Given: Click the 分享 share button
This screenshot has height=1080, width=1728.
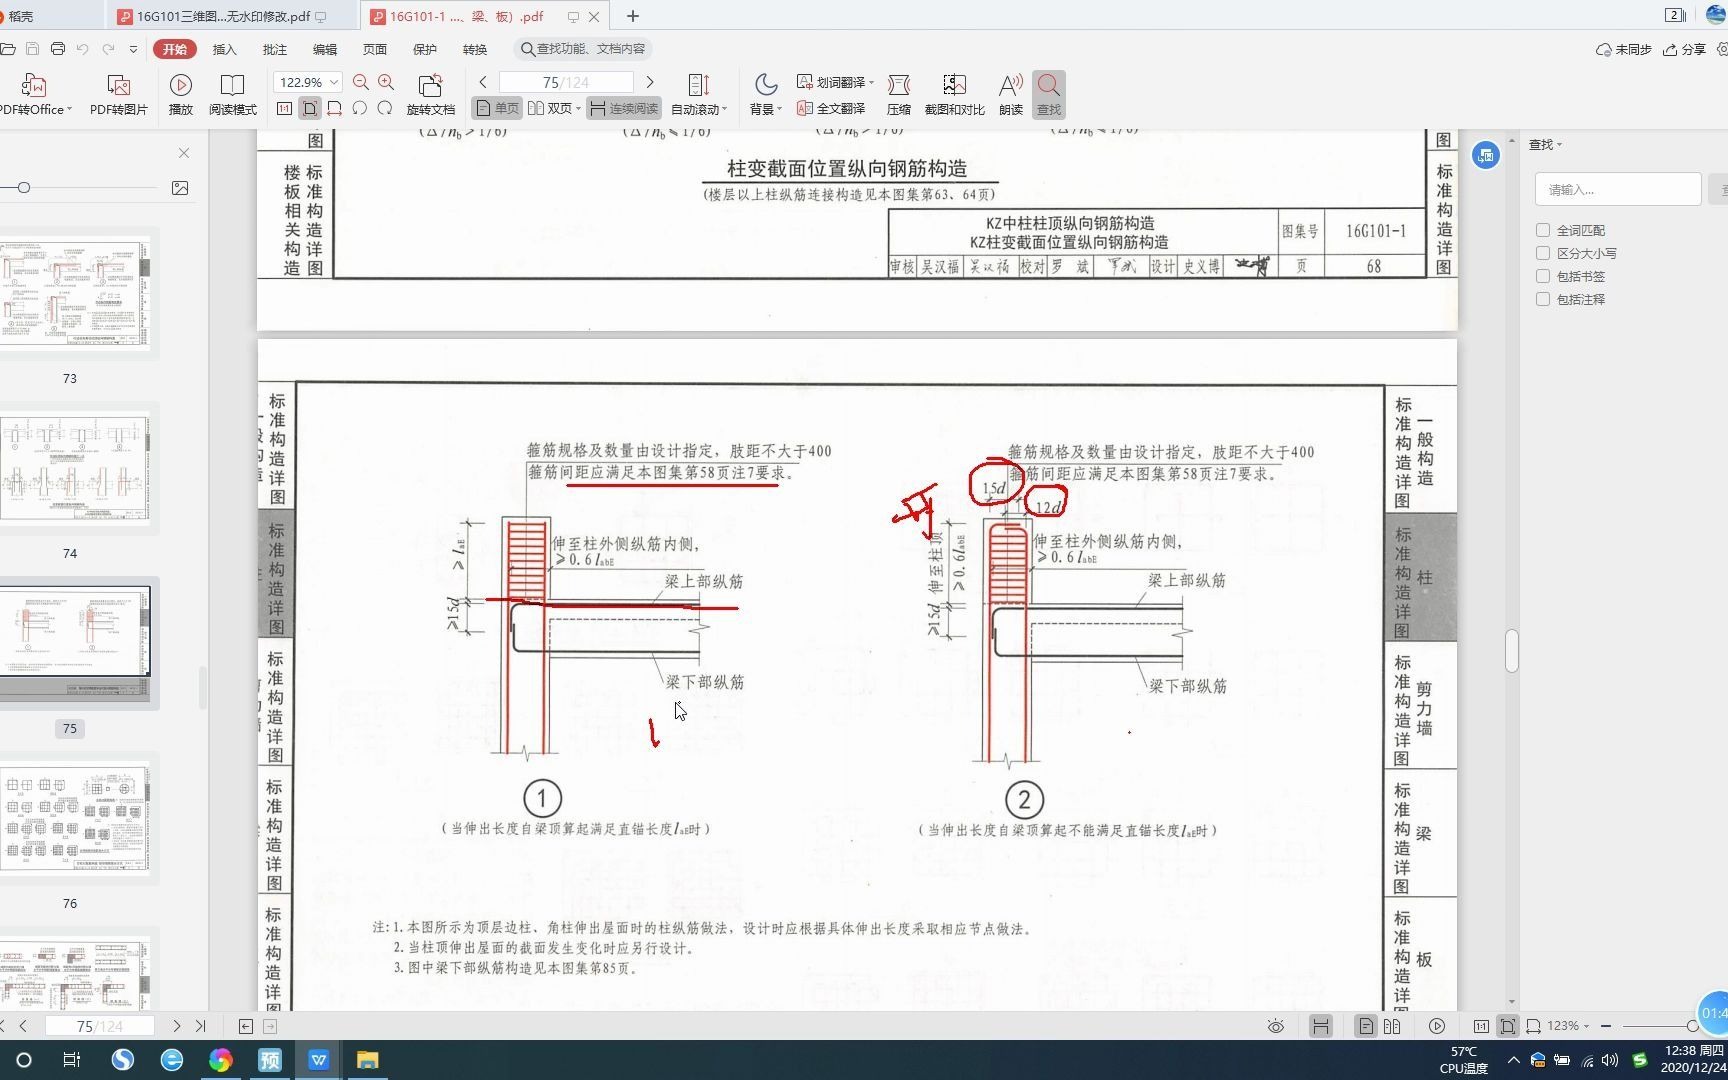Looking at the screenshot, I should click(1685, 49).
